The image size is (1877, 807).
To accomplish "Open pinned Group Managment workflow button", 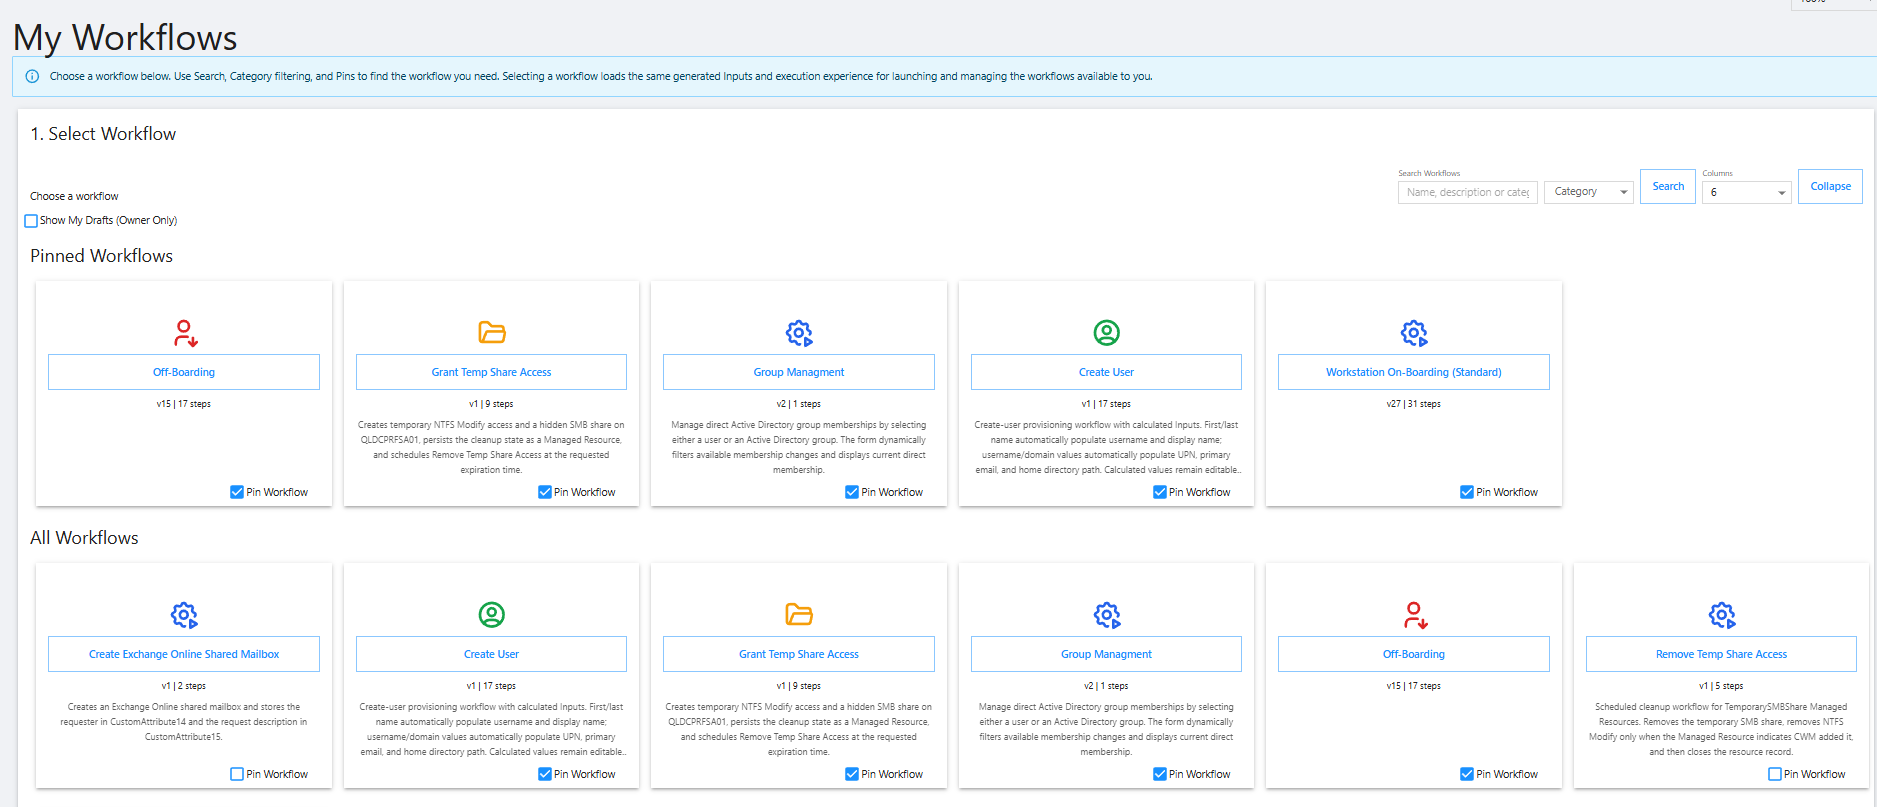I will [x=799, y=372].
